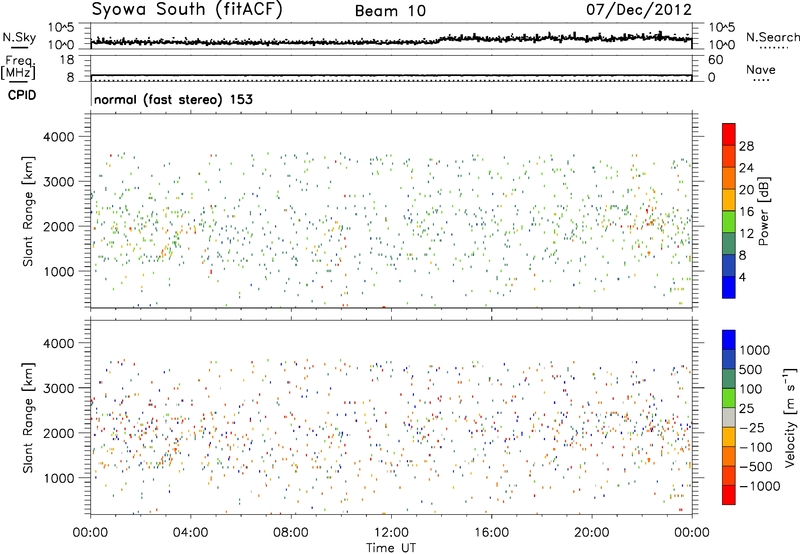Click the 'CPID' label

(22, 95)
